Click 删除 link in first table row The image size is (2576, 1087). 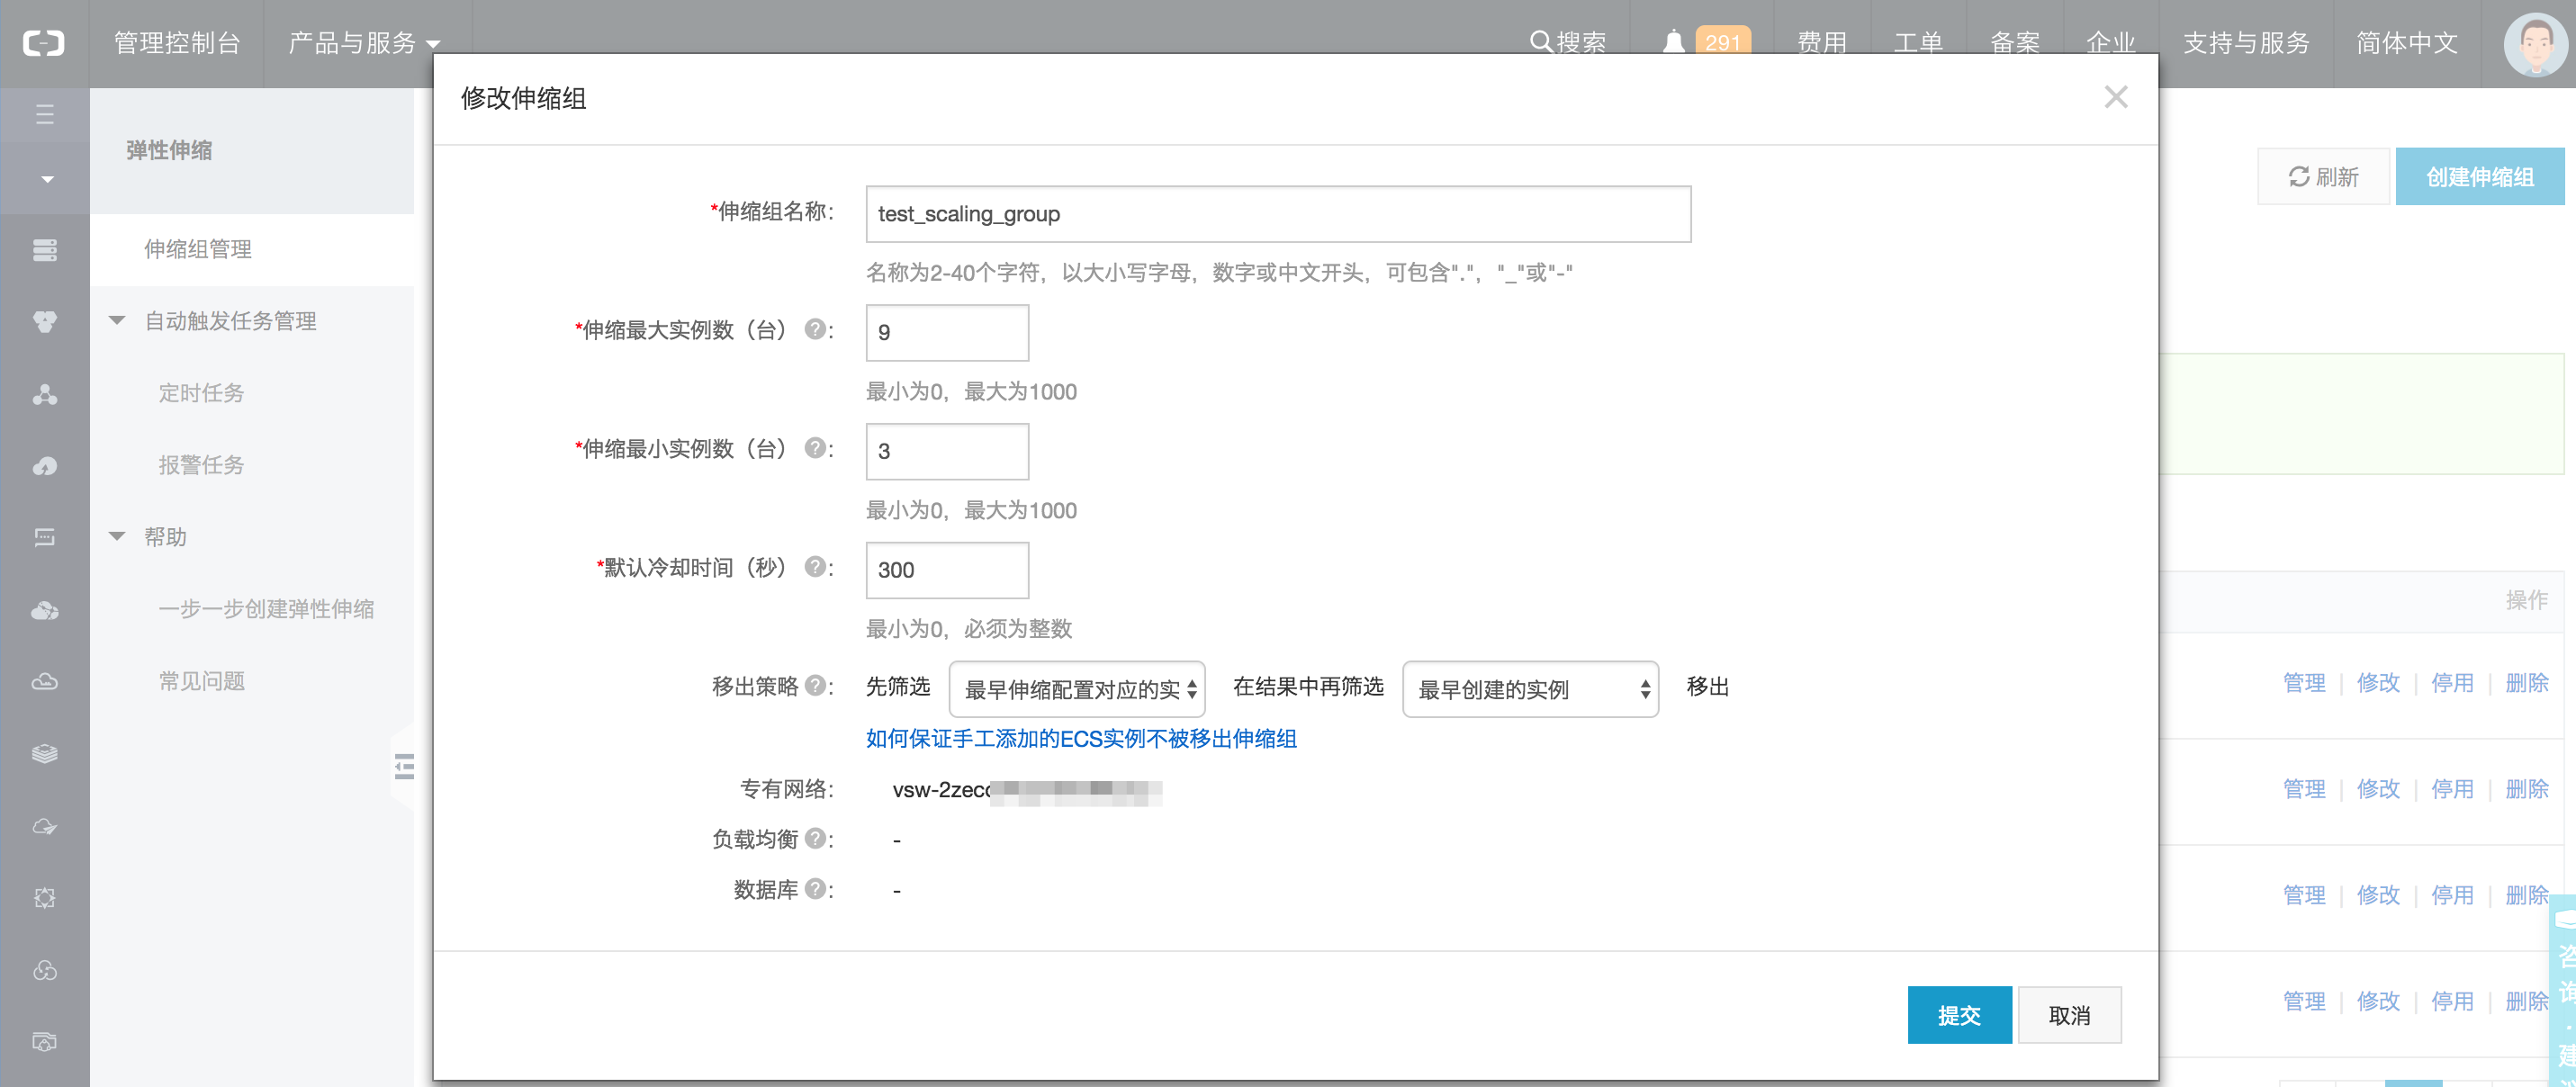(2527, 683)
